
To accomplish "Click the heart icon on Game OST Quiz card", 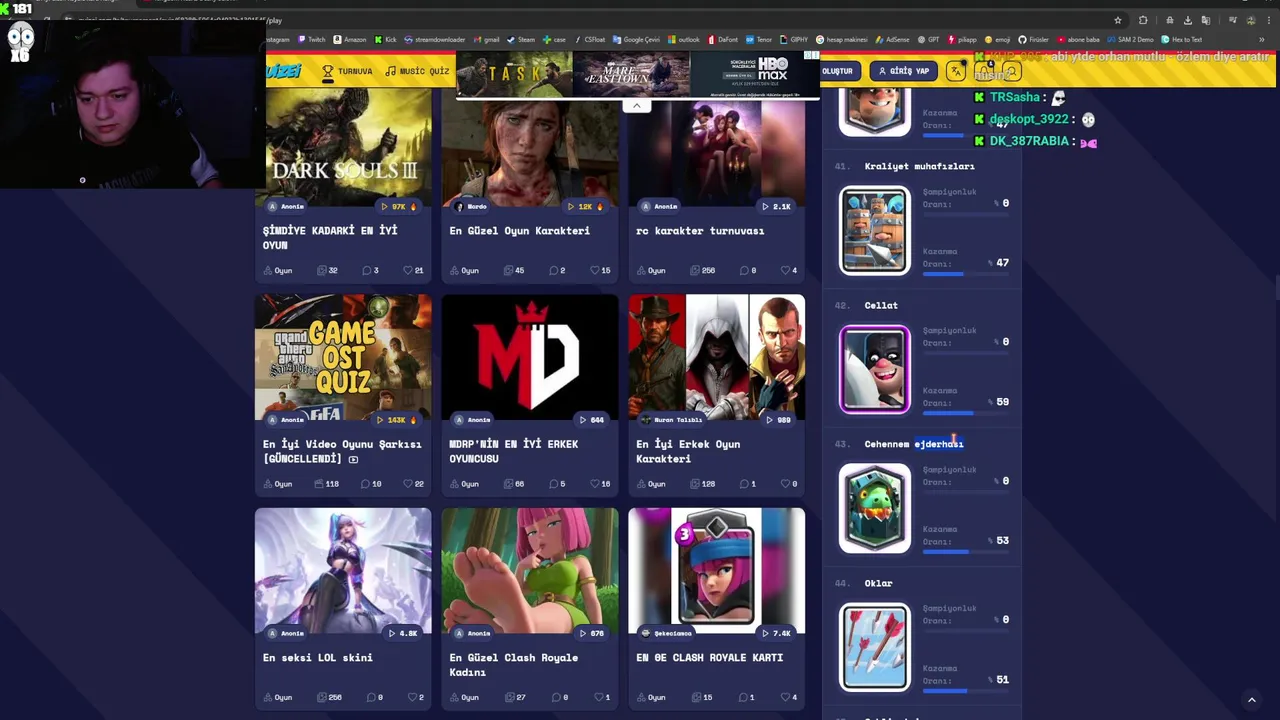I will pos(406,484).
